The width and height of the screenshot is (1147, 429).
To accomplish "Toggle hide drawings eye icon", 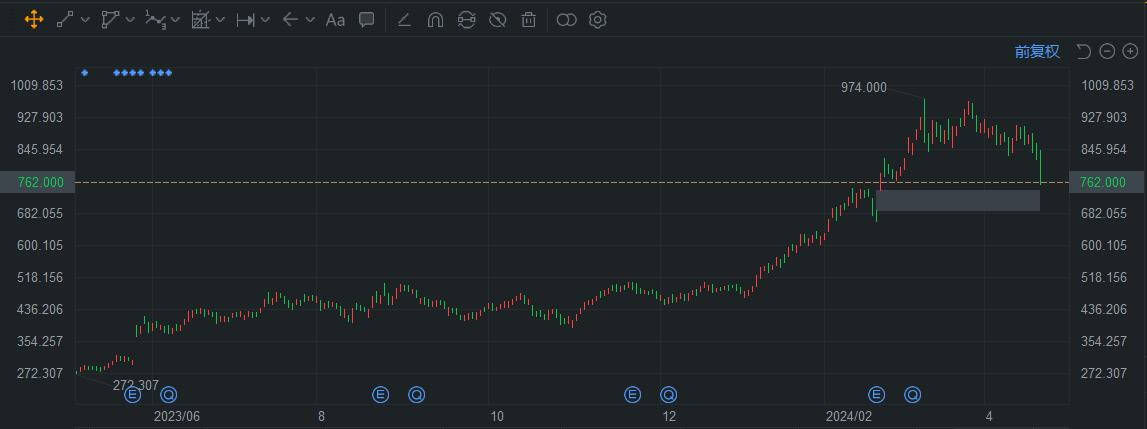I will (x=497, y=19).
